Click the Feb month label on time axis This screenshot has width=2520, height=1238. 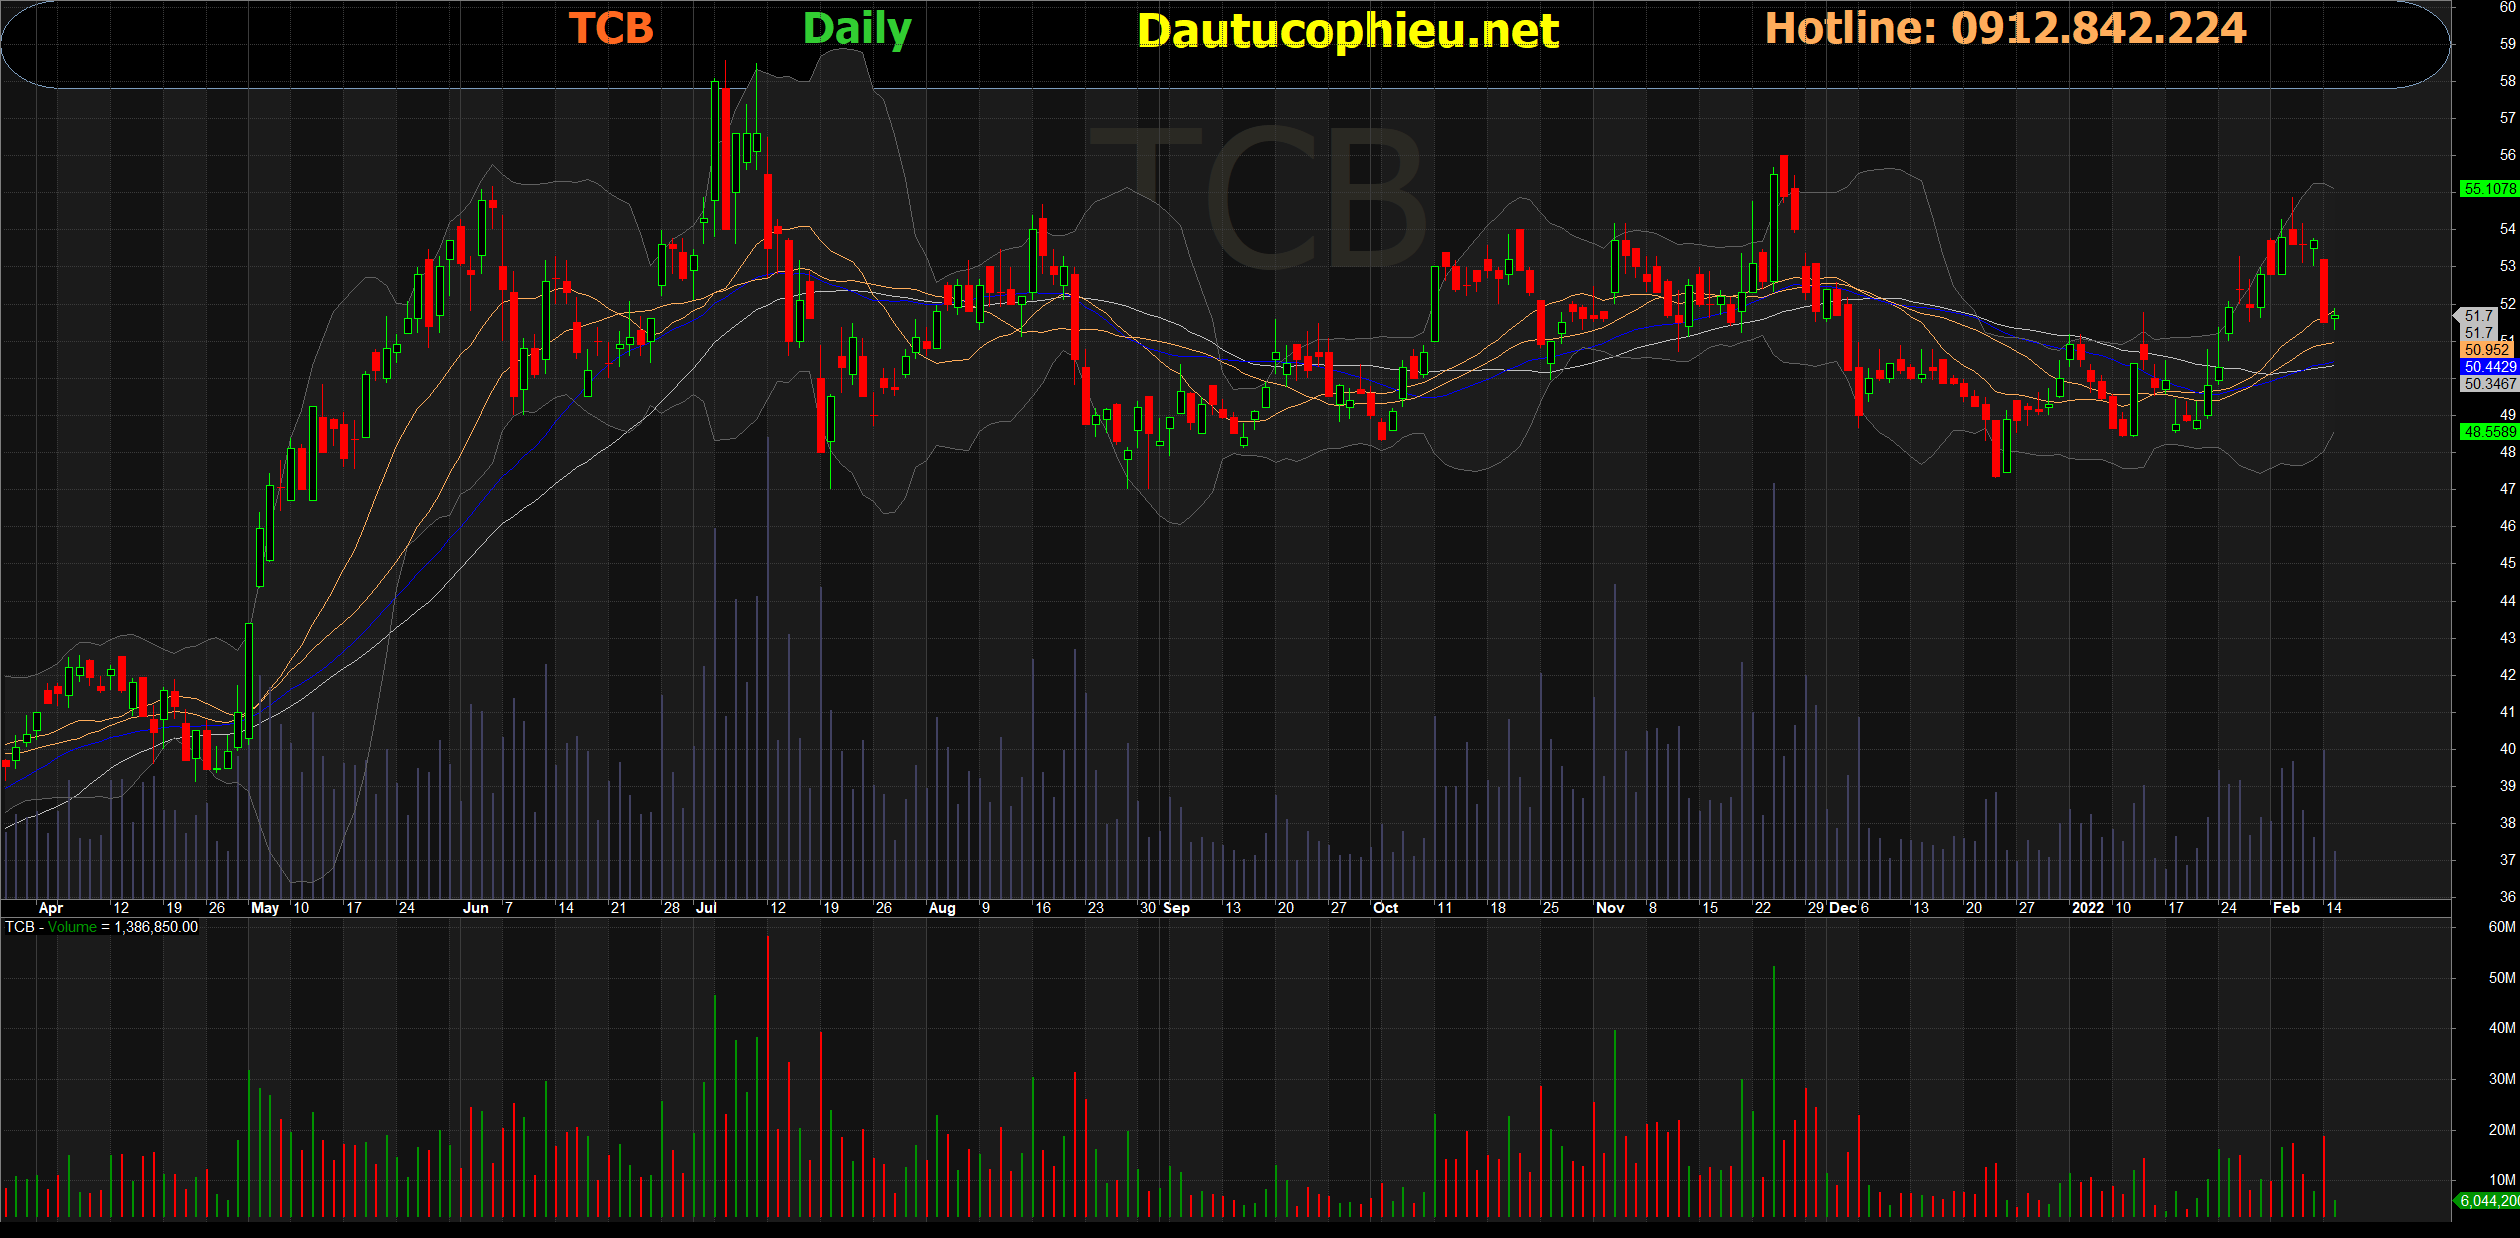tap(2286, 908)
